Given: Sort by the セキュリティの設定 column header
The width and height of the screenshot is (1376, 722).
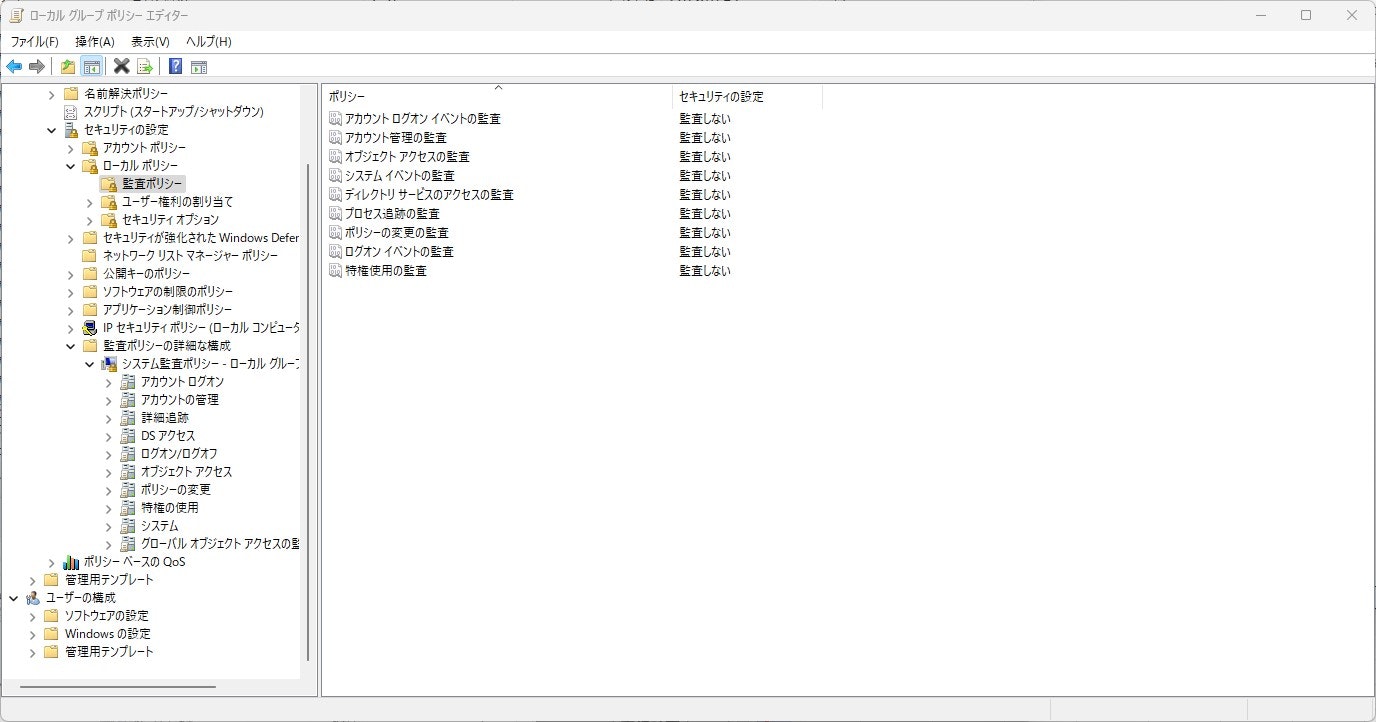Looking at the screenshot, I should pyautogui.click(x=747, y=97).
